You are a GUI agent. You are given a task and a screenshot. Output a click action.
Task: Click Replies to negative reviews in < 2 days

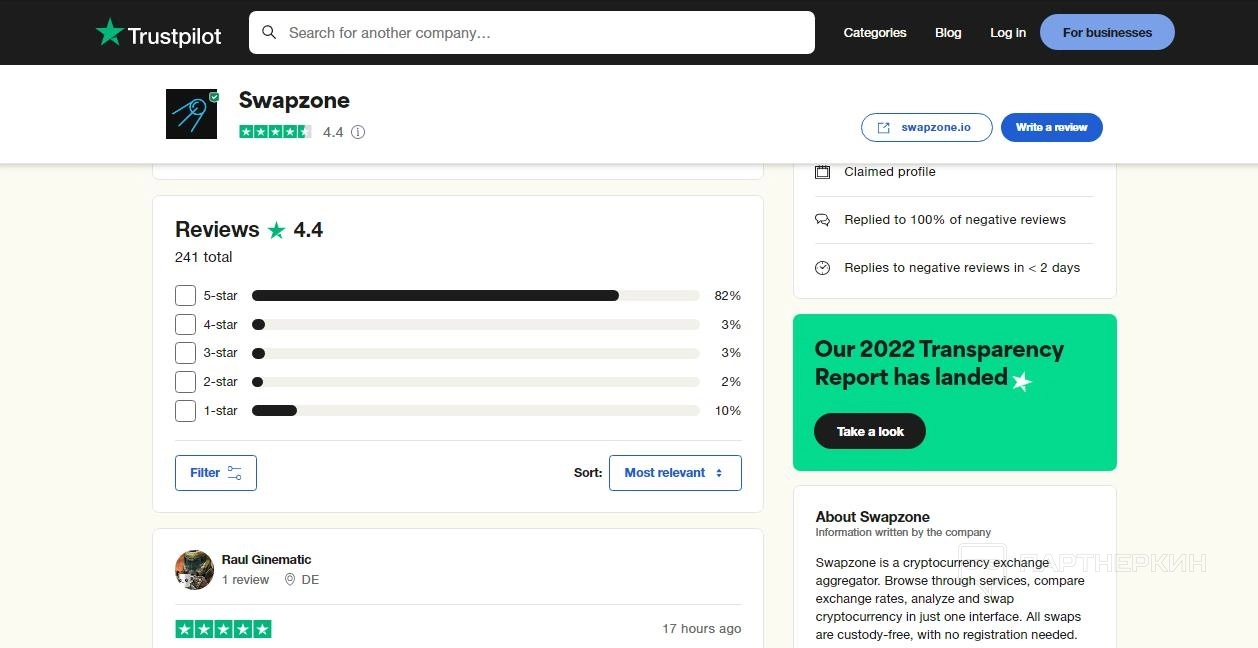(x=962, y=268)
